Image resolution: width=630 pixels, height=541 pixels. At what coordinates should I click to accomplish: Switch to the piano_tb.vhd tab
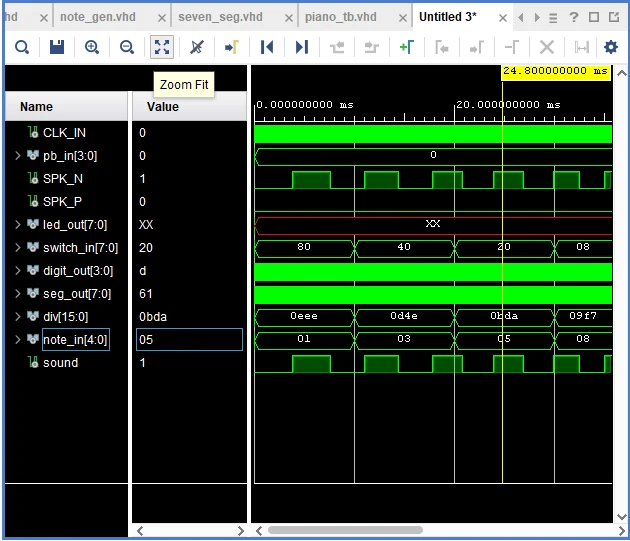pyautogui.click(x=341, y=17)
